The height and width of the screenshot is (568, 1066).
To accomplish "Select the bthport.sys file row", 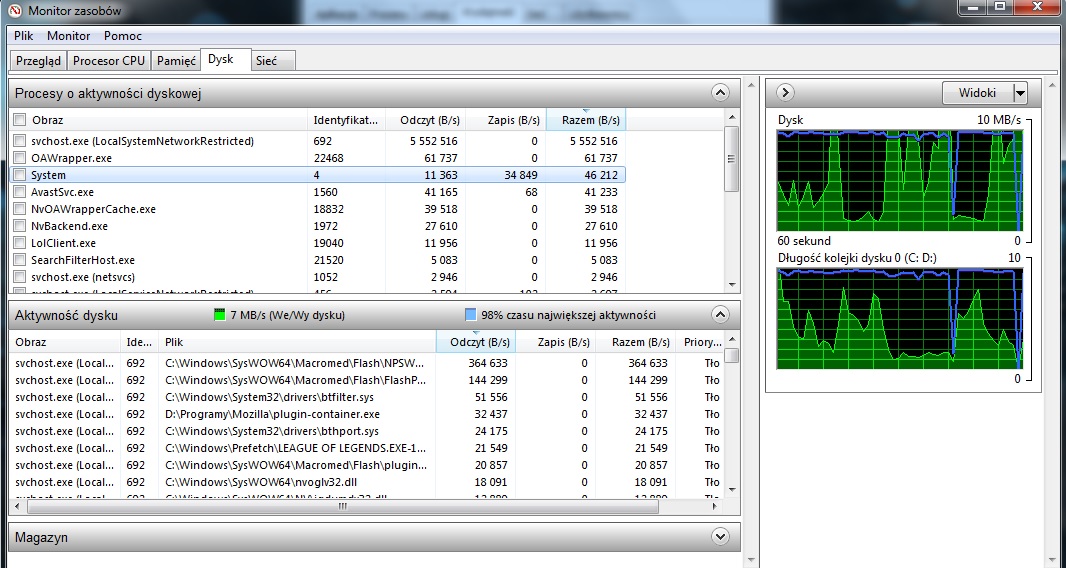I will click(x=366, y=431).
